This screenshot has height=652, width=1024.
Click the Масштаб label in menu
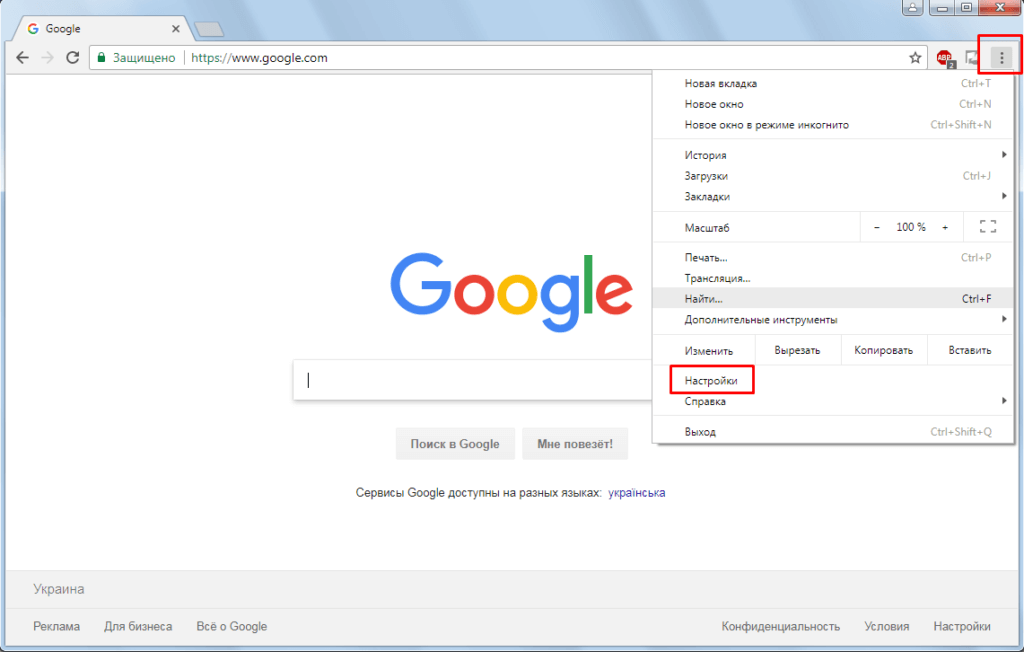point(707,227)
